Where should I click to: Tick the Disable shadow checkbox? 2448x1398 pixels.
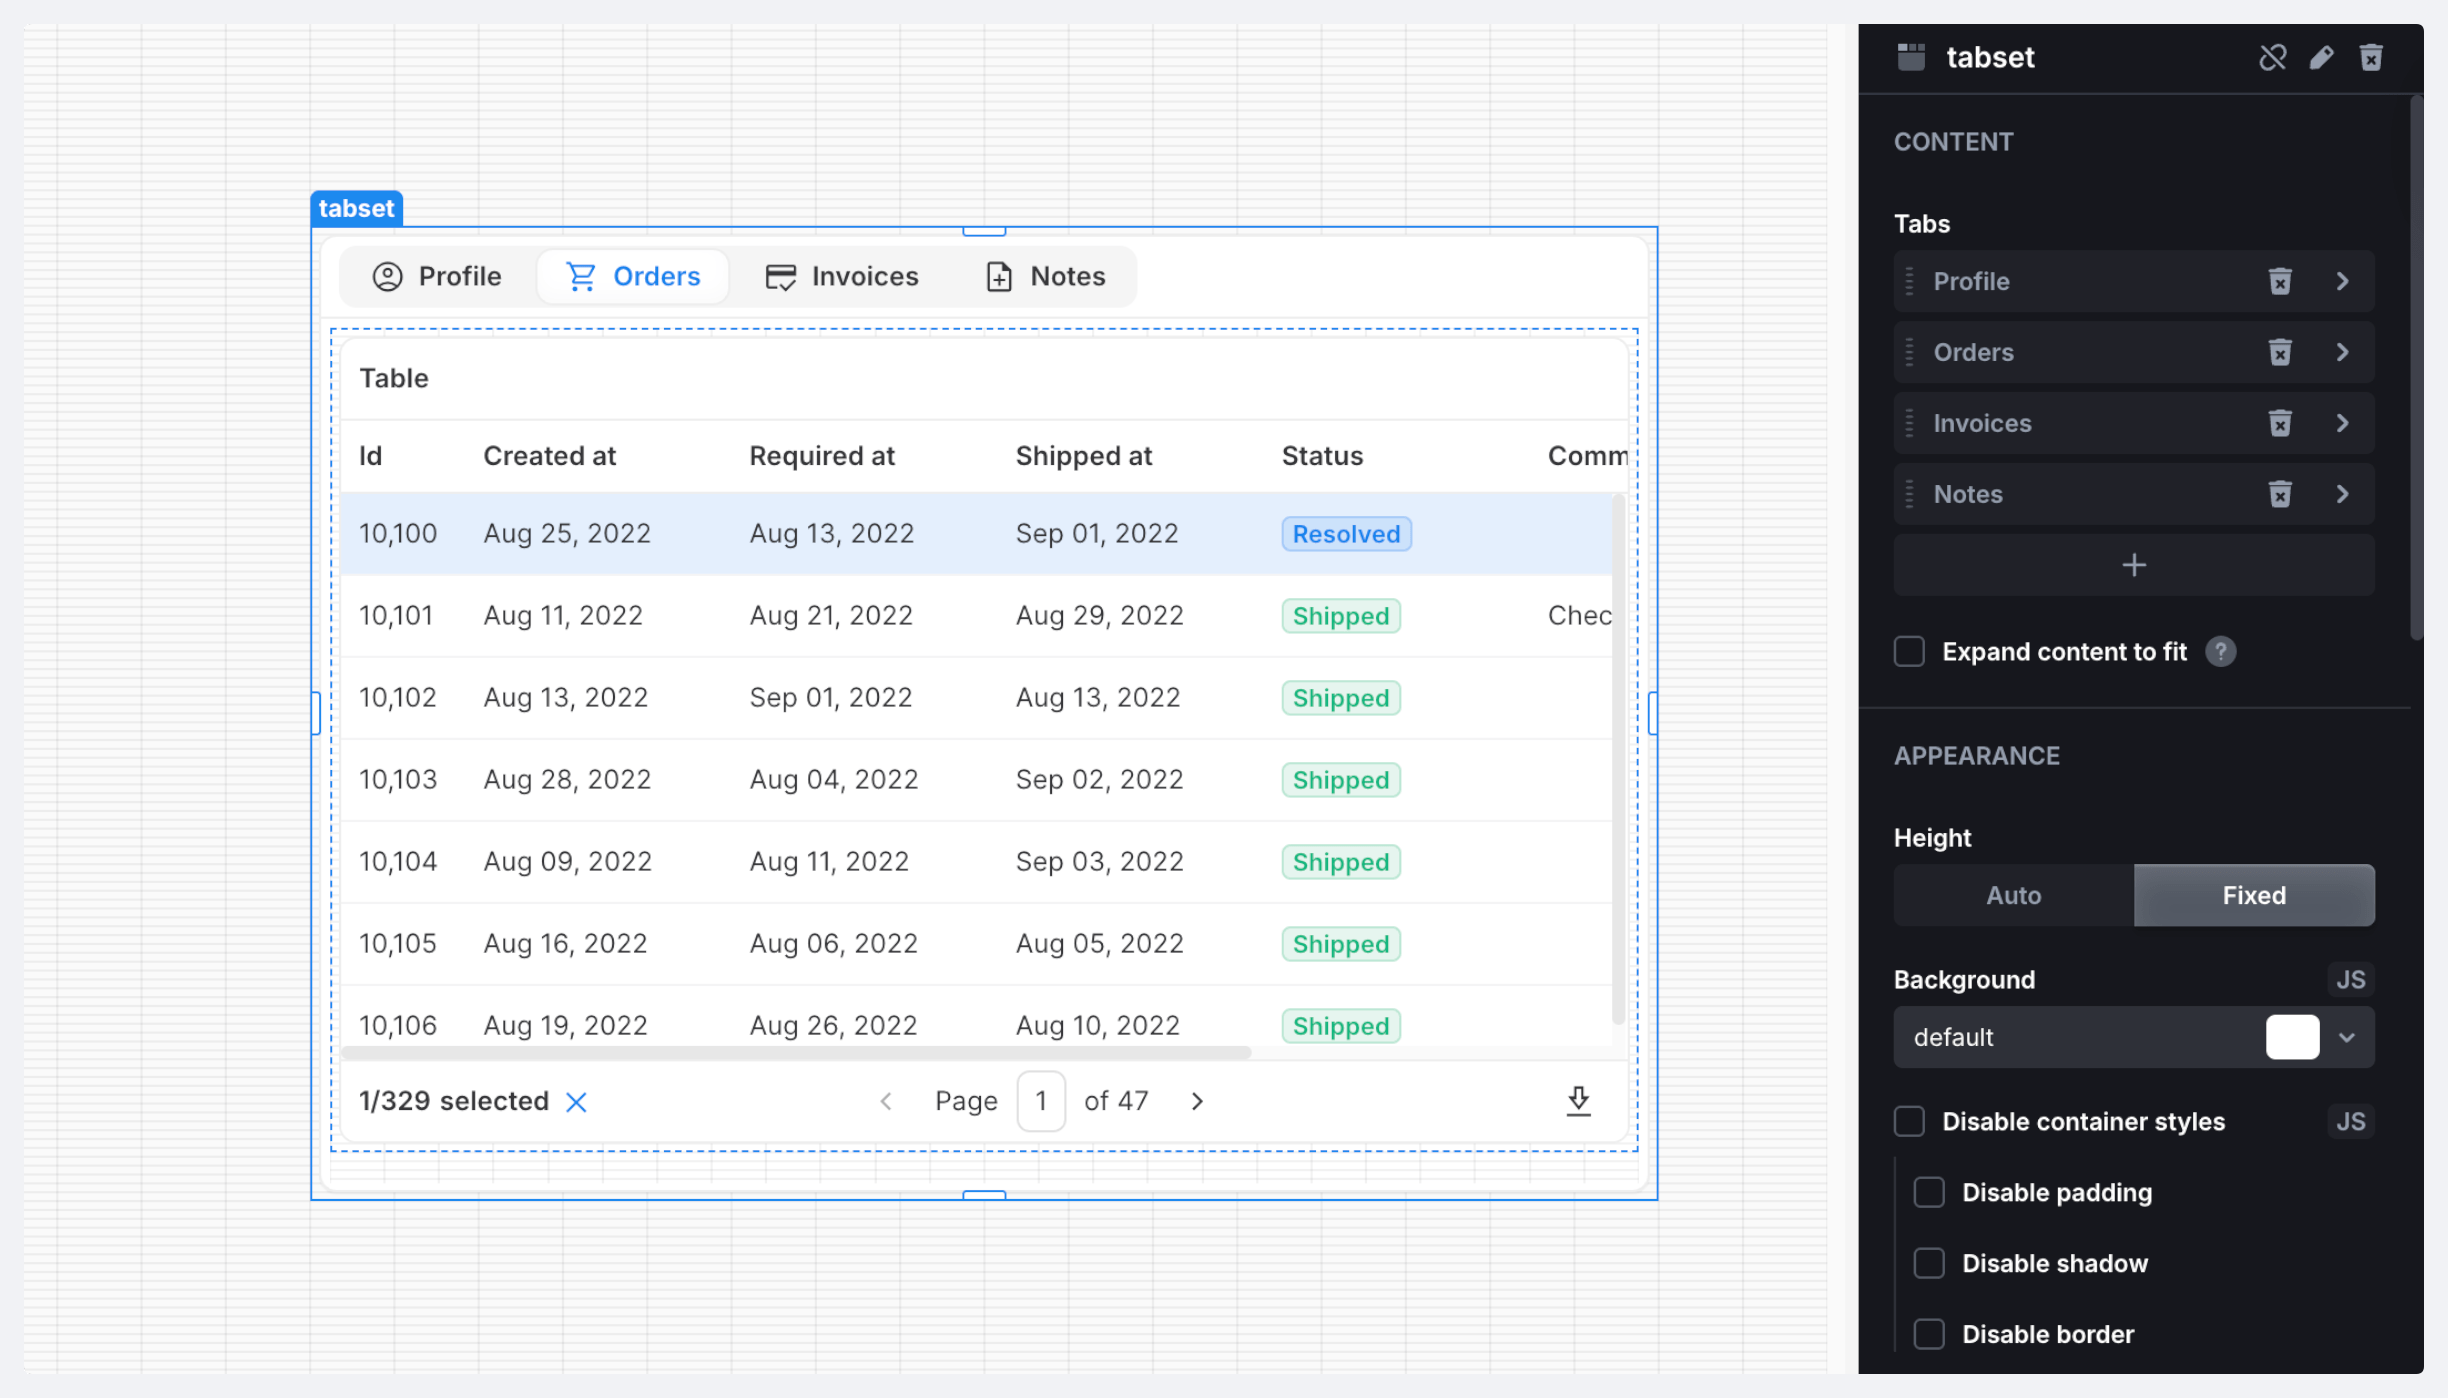pos(1929,1263)
